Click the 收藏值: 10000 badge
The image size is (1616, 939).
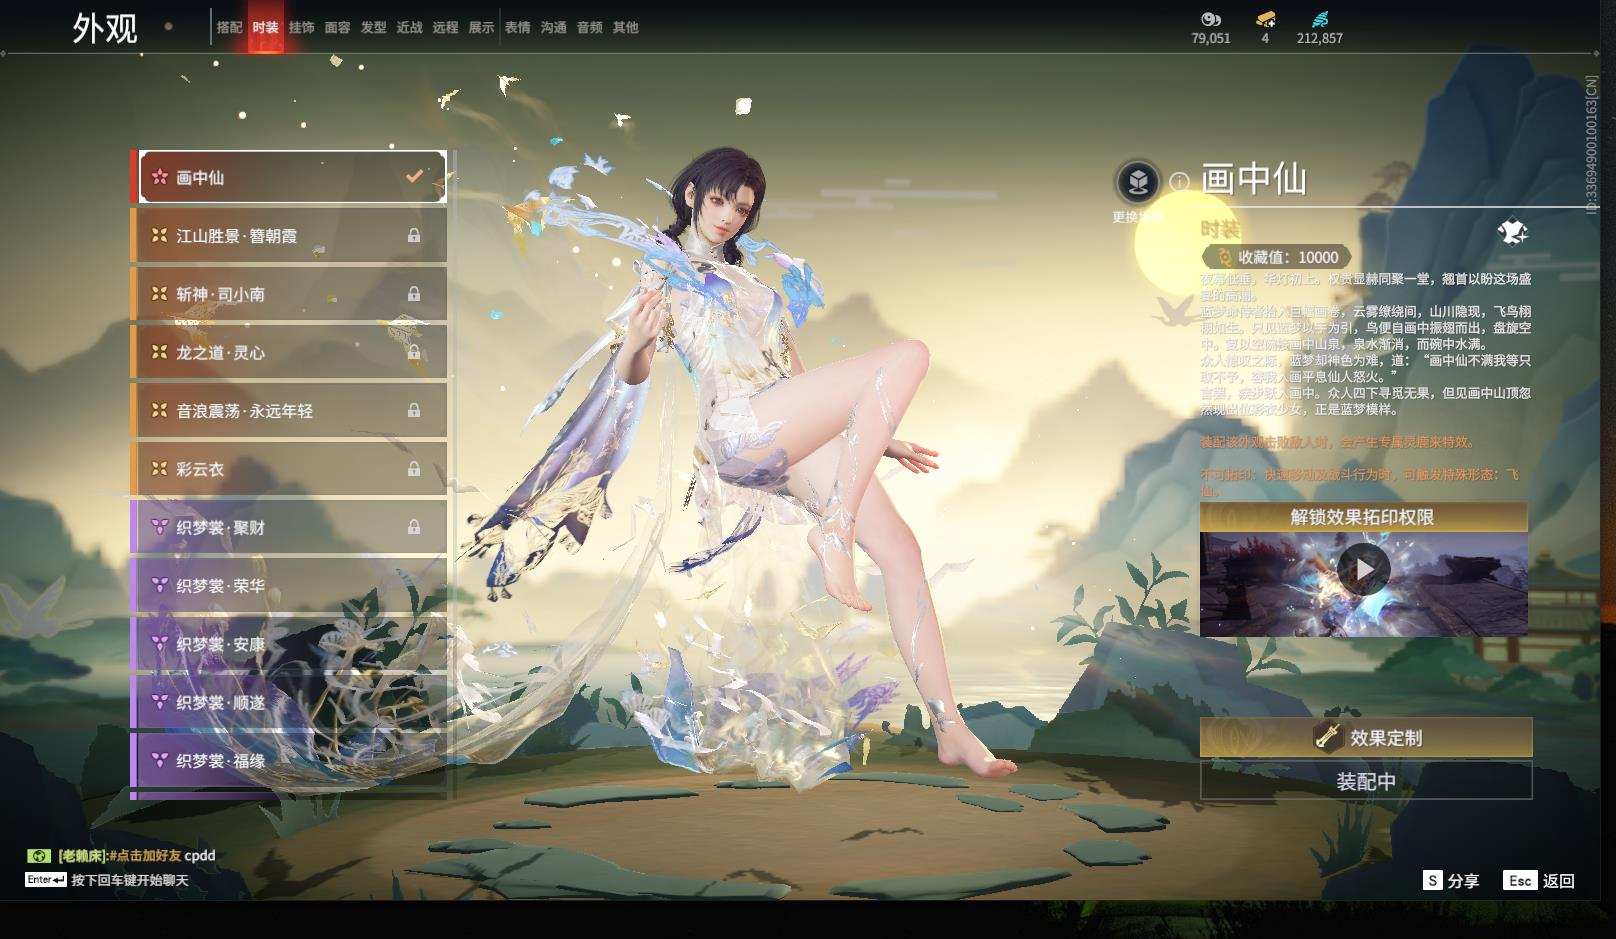1276,257
